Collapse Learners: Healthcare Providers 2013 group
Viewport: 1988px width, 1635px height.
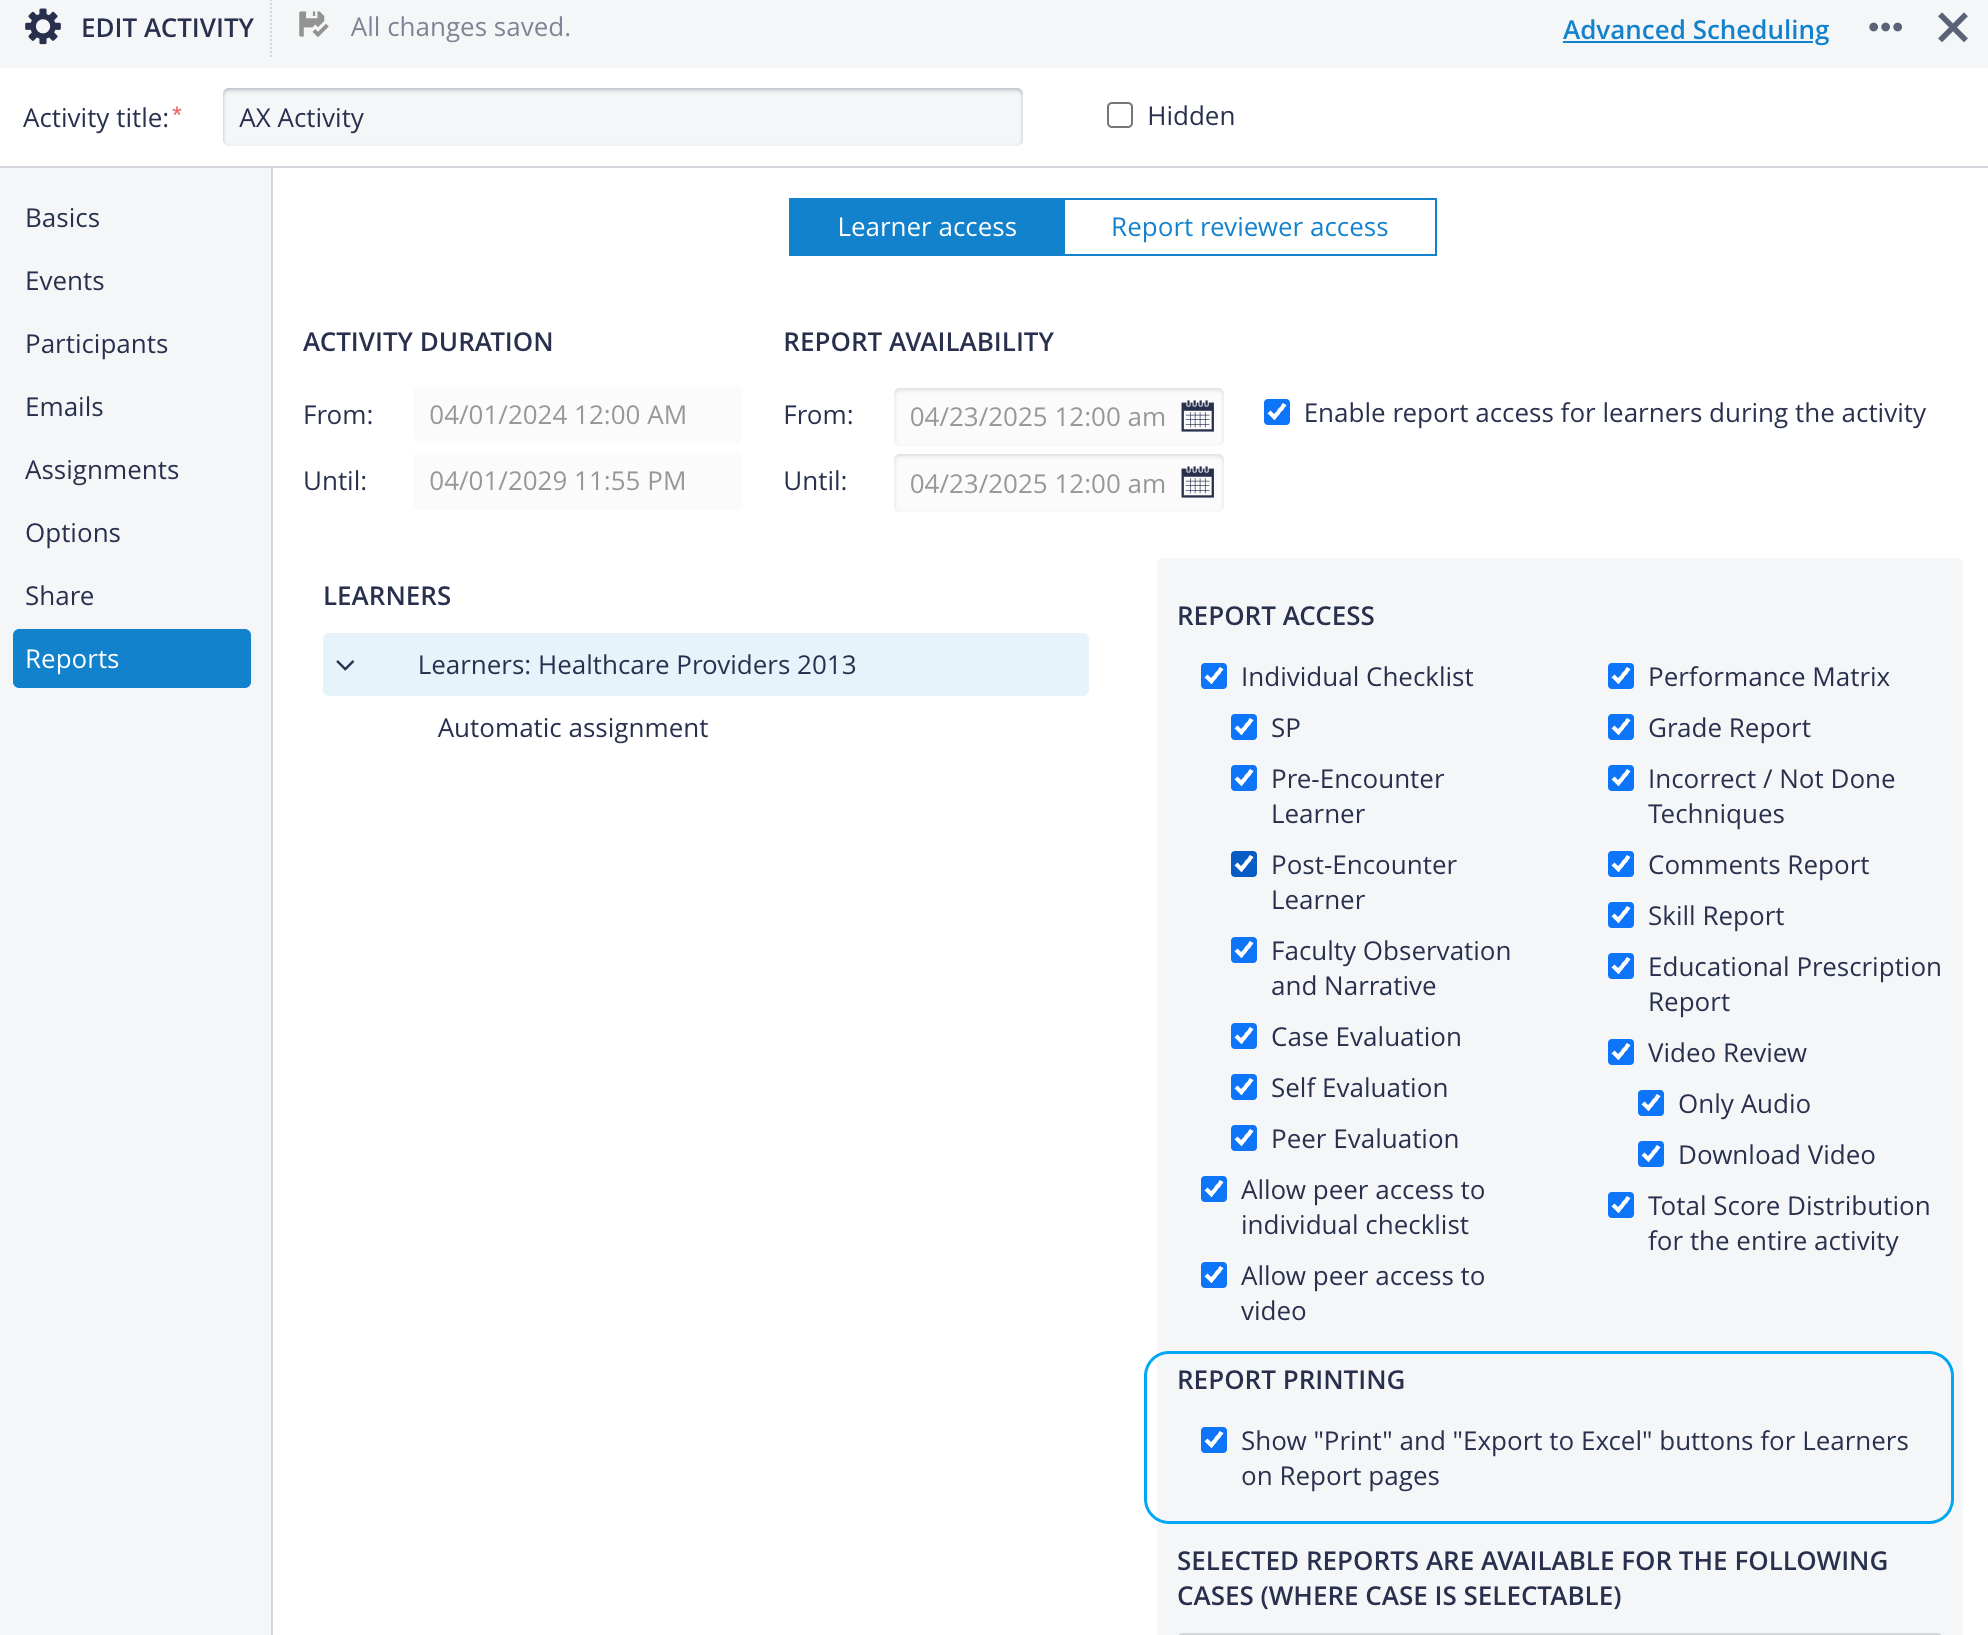[346, 665]
